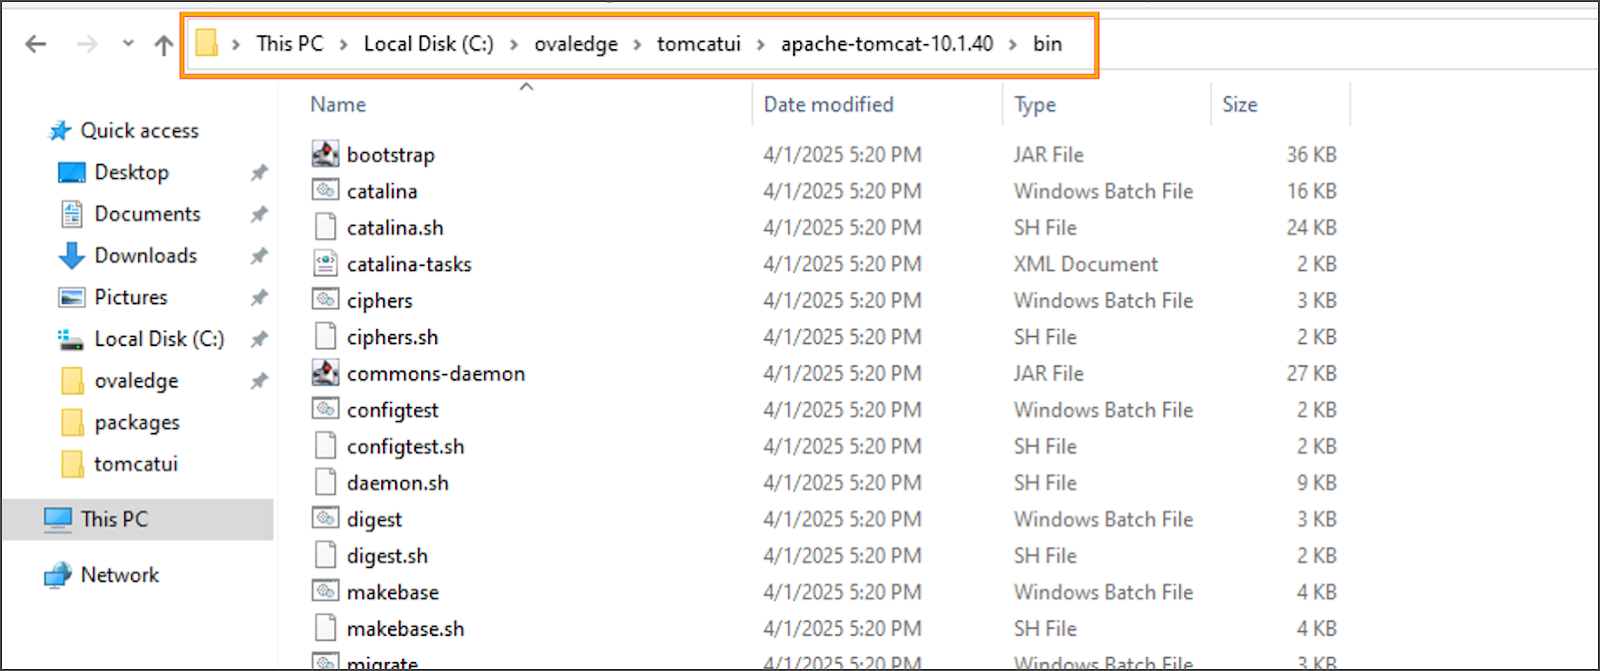Select This PC in navigation pane

(x=114, y=519)
